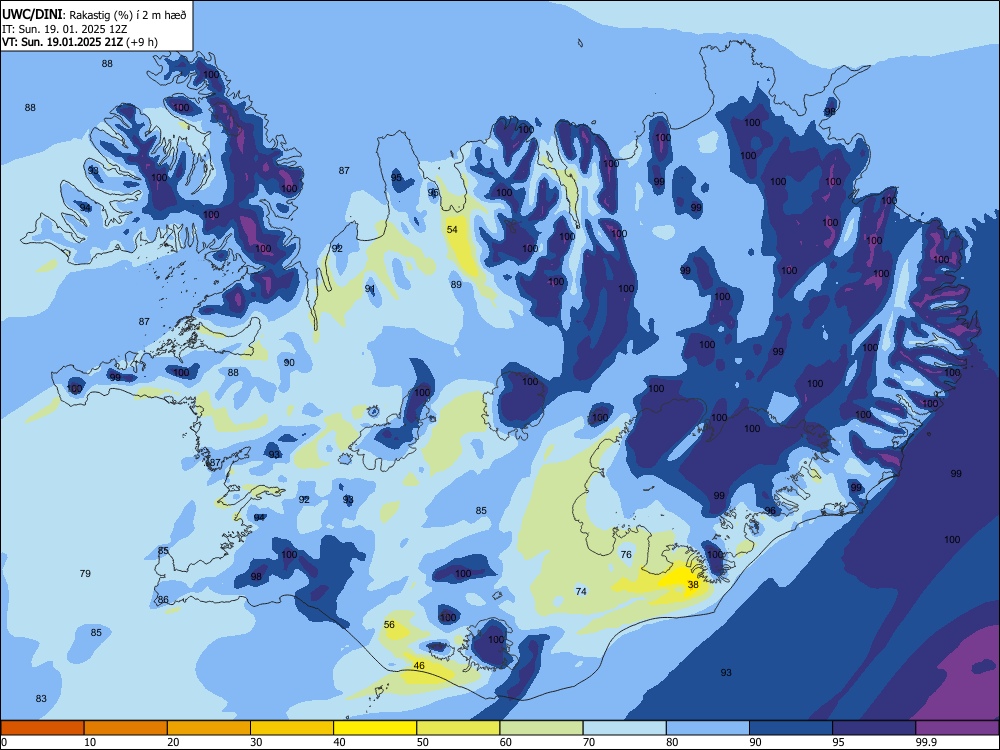
Task: Click the humidity value 56 on the map
Action: pyautogui.click(x=390, y=625)
